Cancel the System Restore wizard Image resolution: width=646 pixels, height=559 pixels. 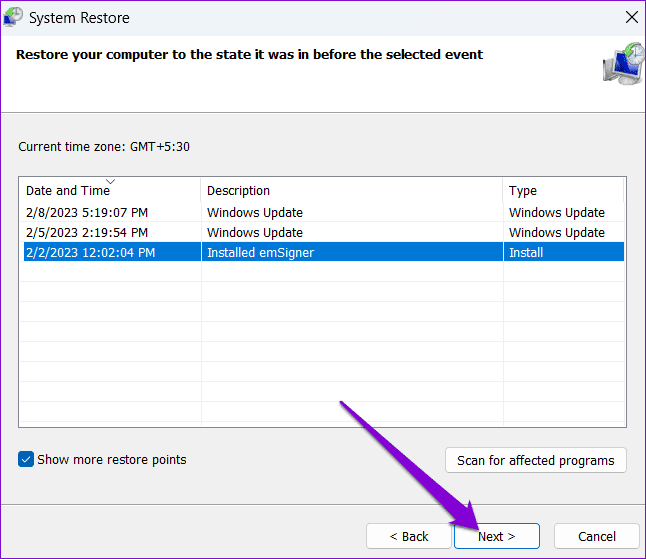point(597,537)
